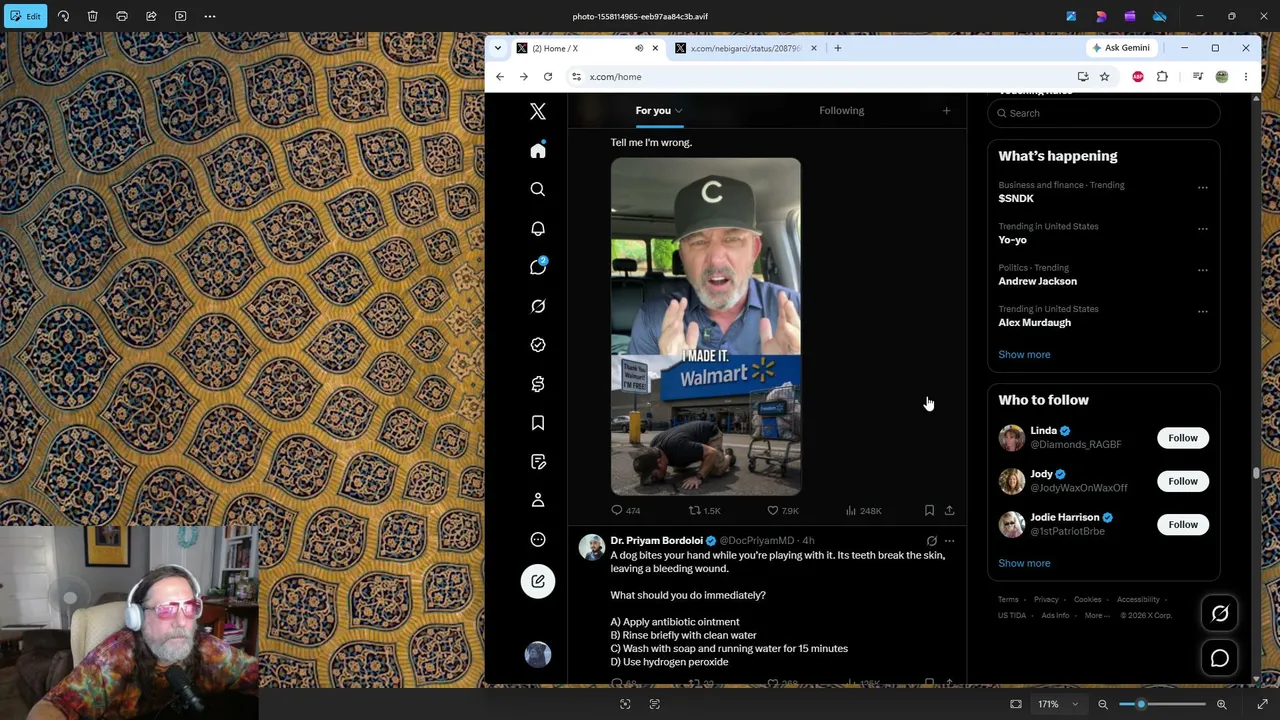
Task: Open Chrome media controls
Action: [x=1197, y=77]
